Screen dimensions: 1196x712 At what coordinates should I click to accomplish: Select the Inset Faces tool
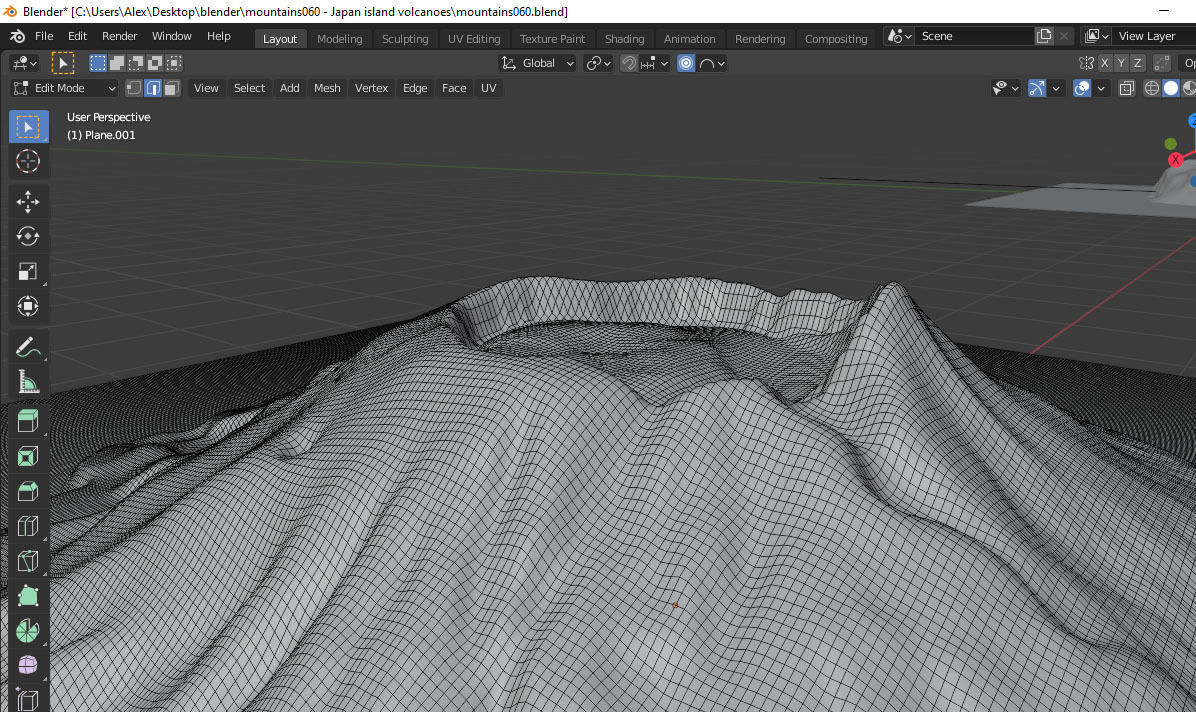point(28,456)
